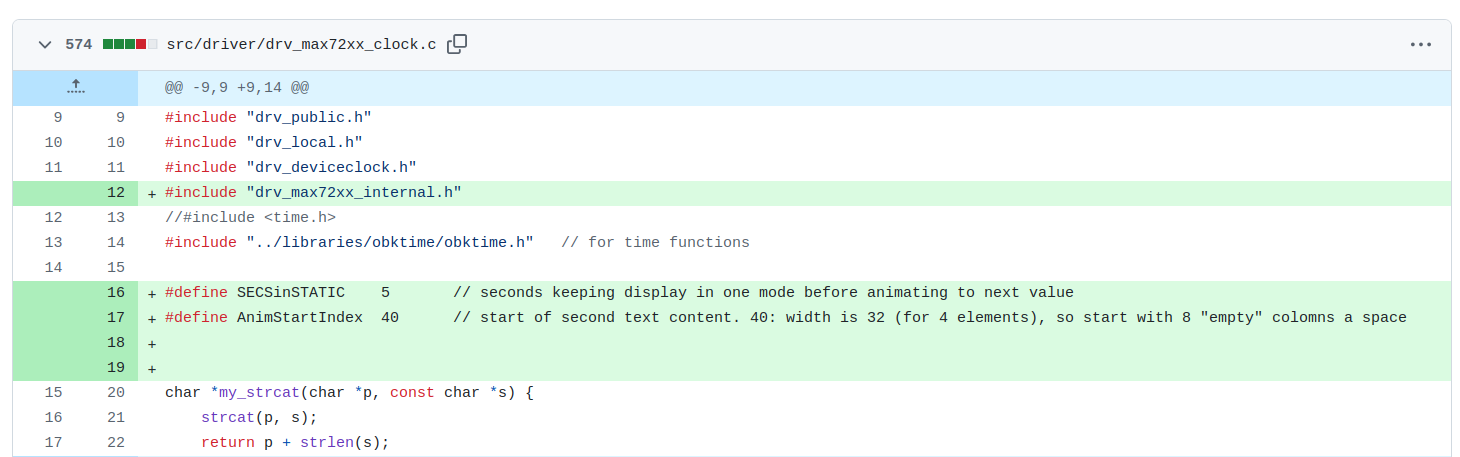Select new line number 17 beside AnimStartIndex define
The height and width of the screenshot is (457, 1460).
pyautogui.click(x=116, y=318)
